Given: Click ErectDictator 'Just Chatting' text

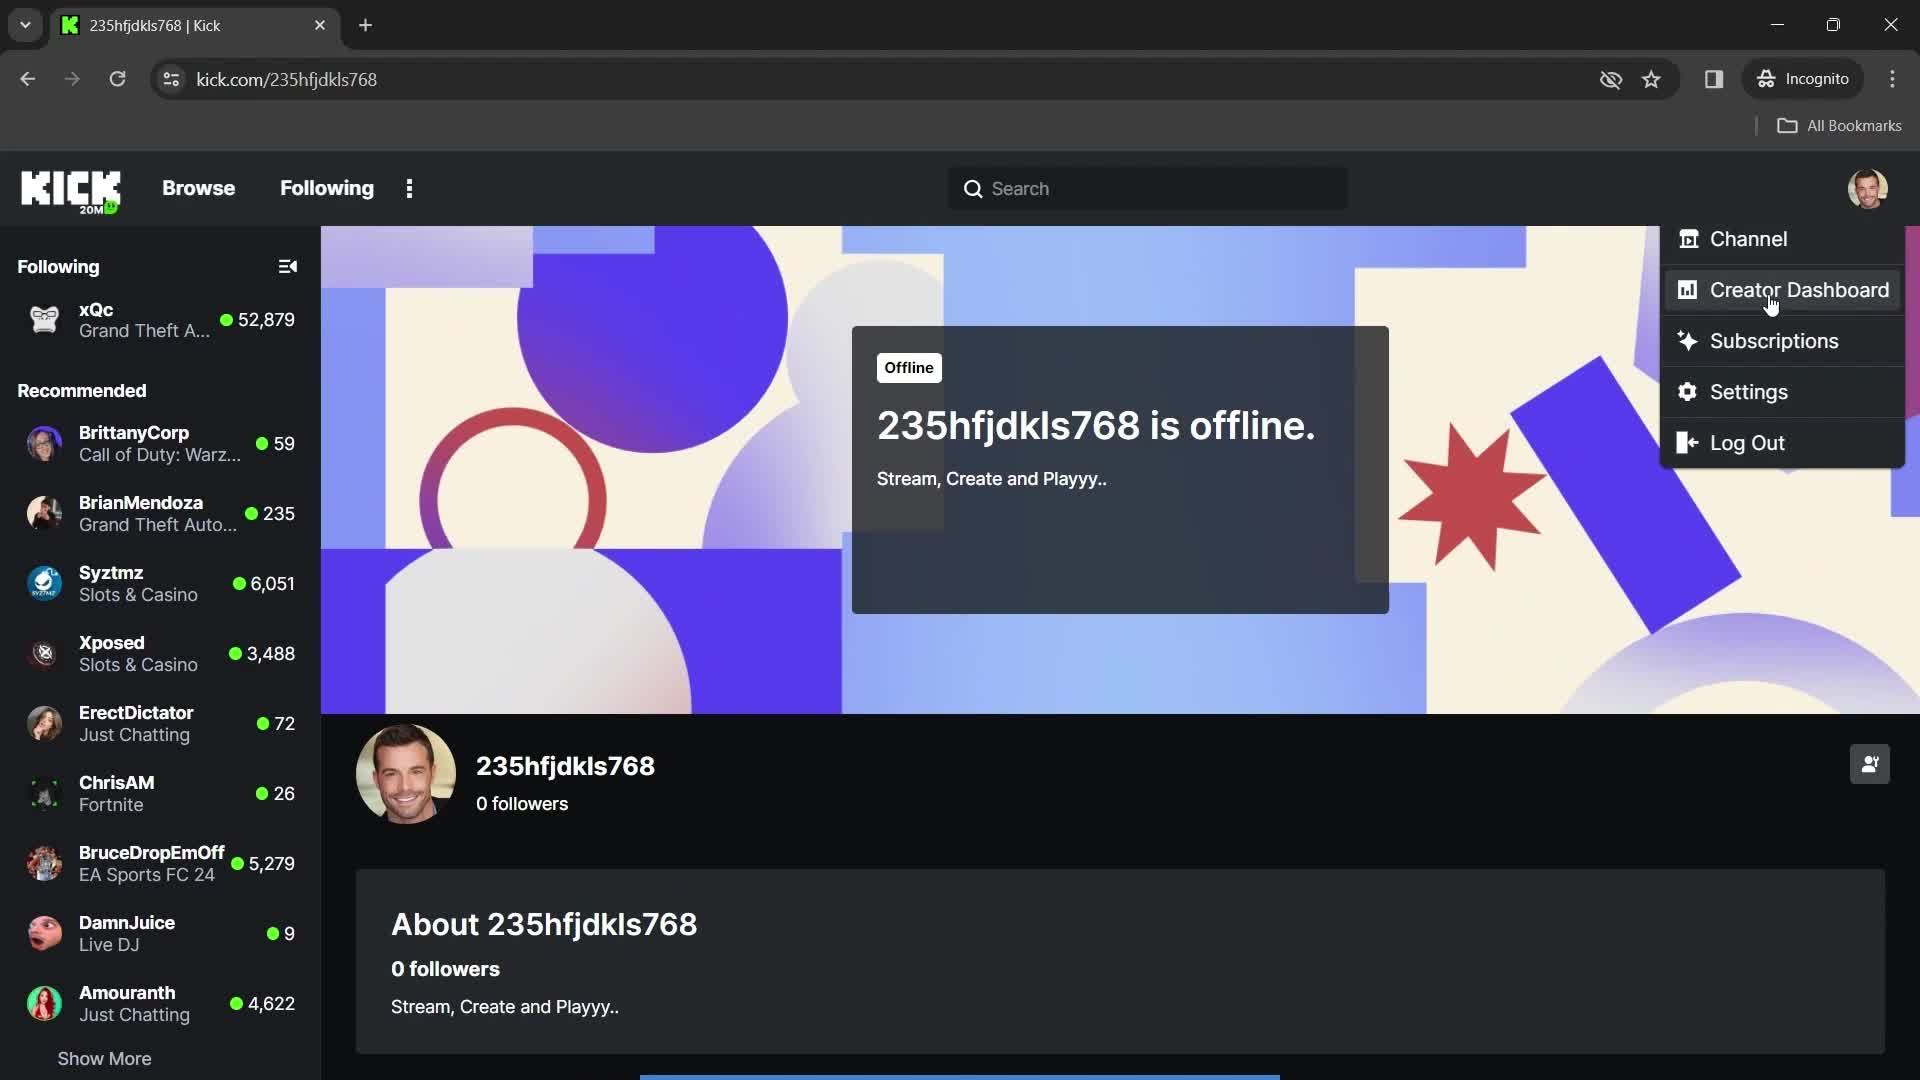Looking at the screenshot, I should (134, 735).
